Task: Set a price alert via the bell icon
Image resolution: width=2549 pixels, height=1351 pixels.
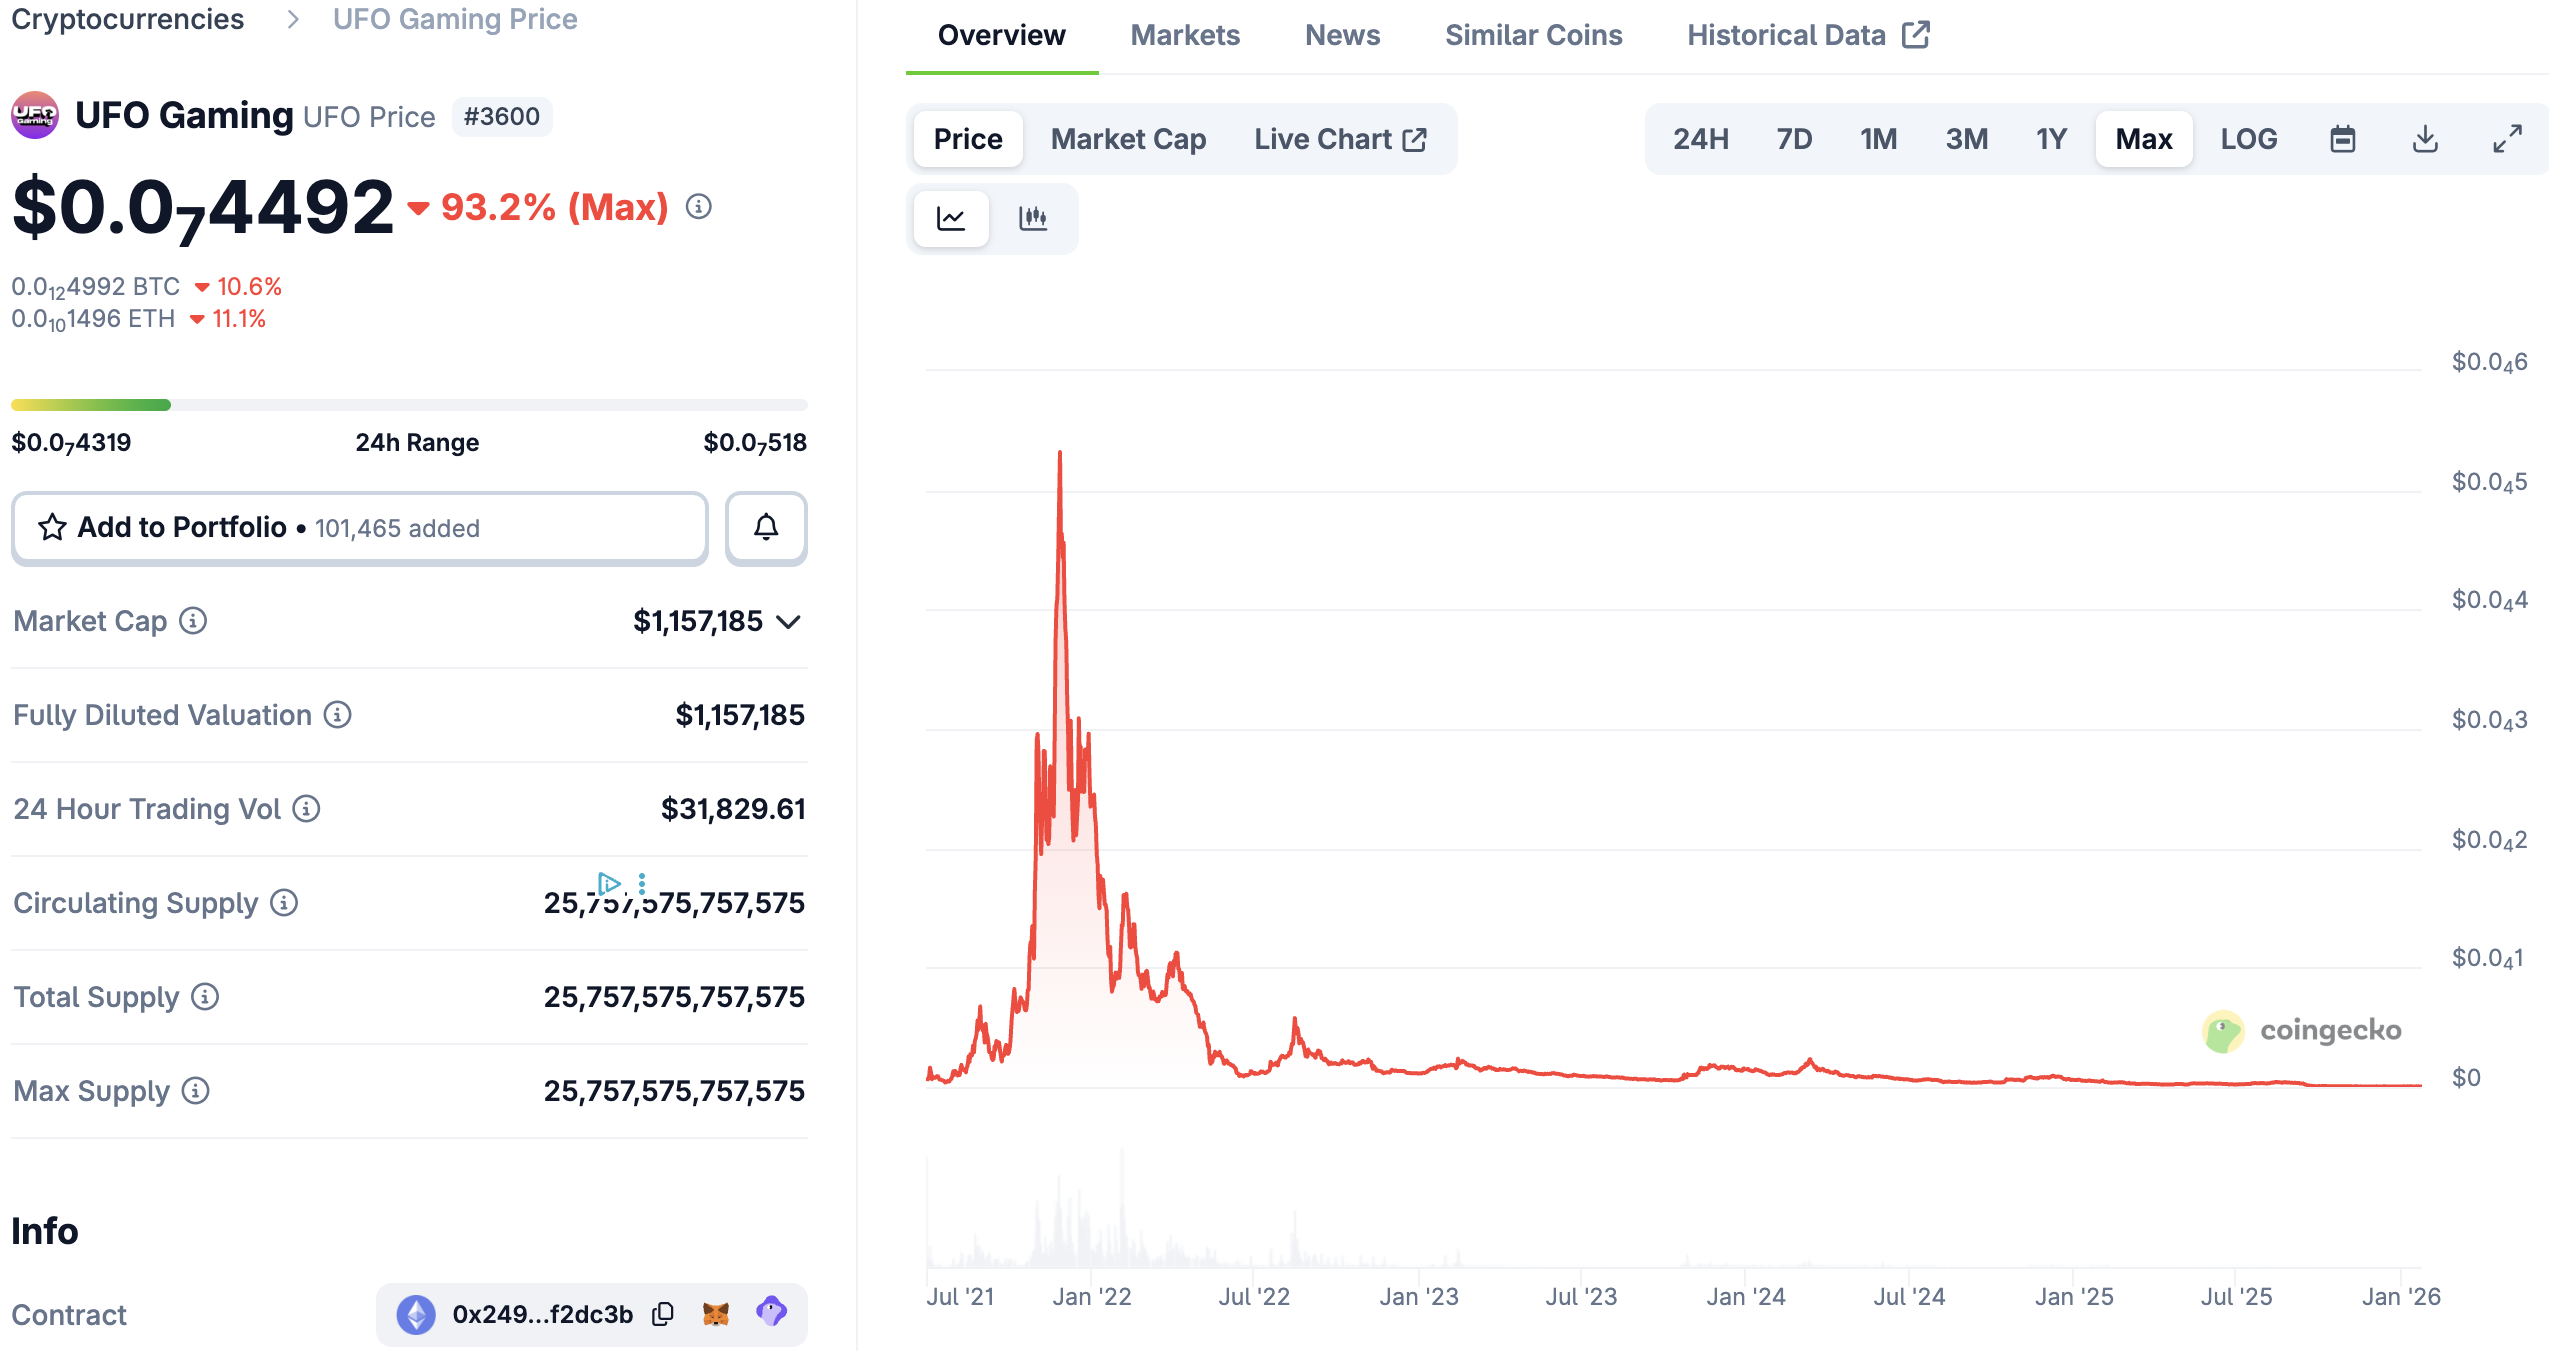Action: point(766,527)
